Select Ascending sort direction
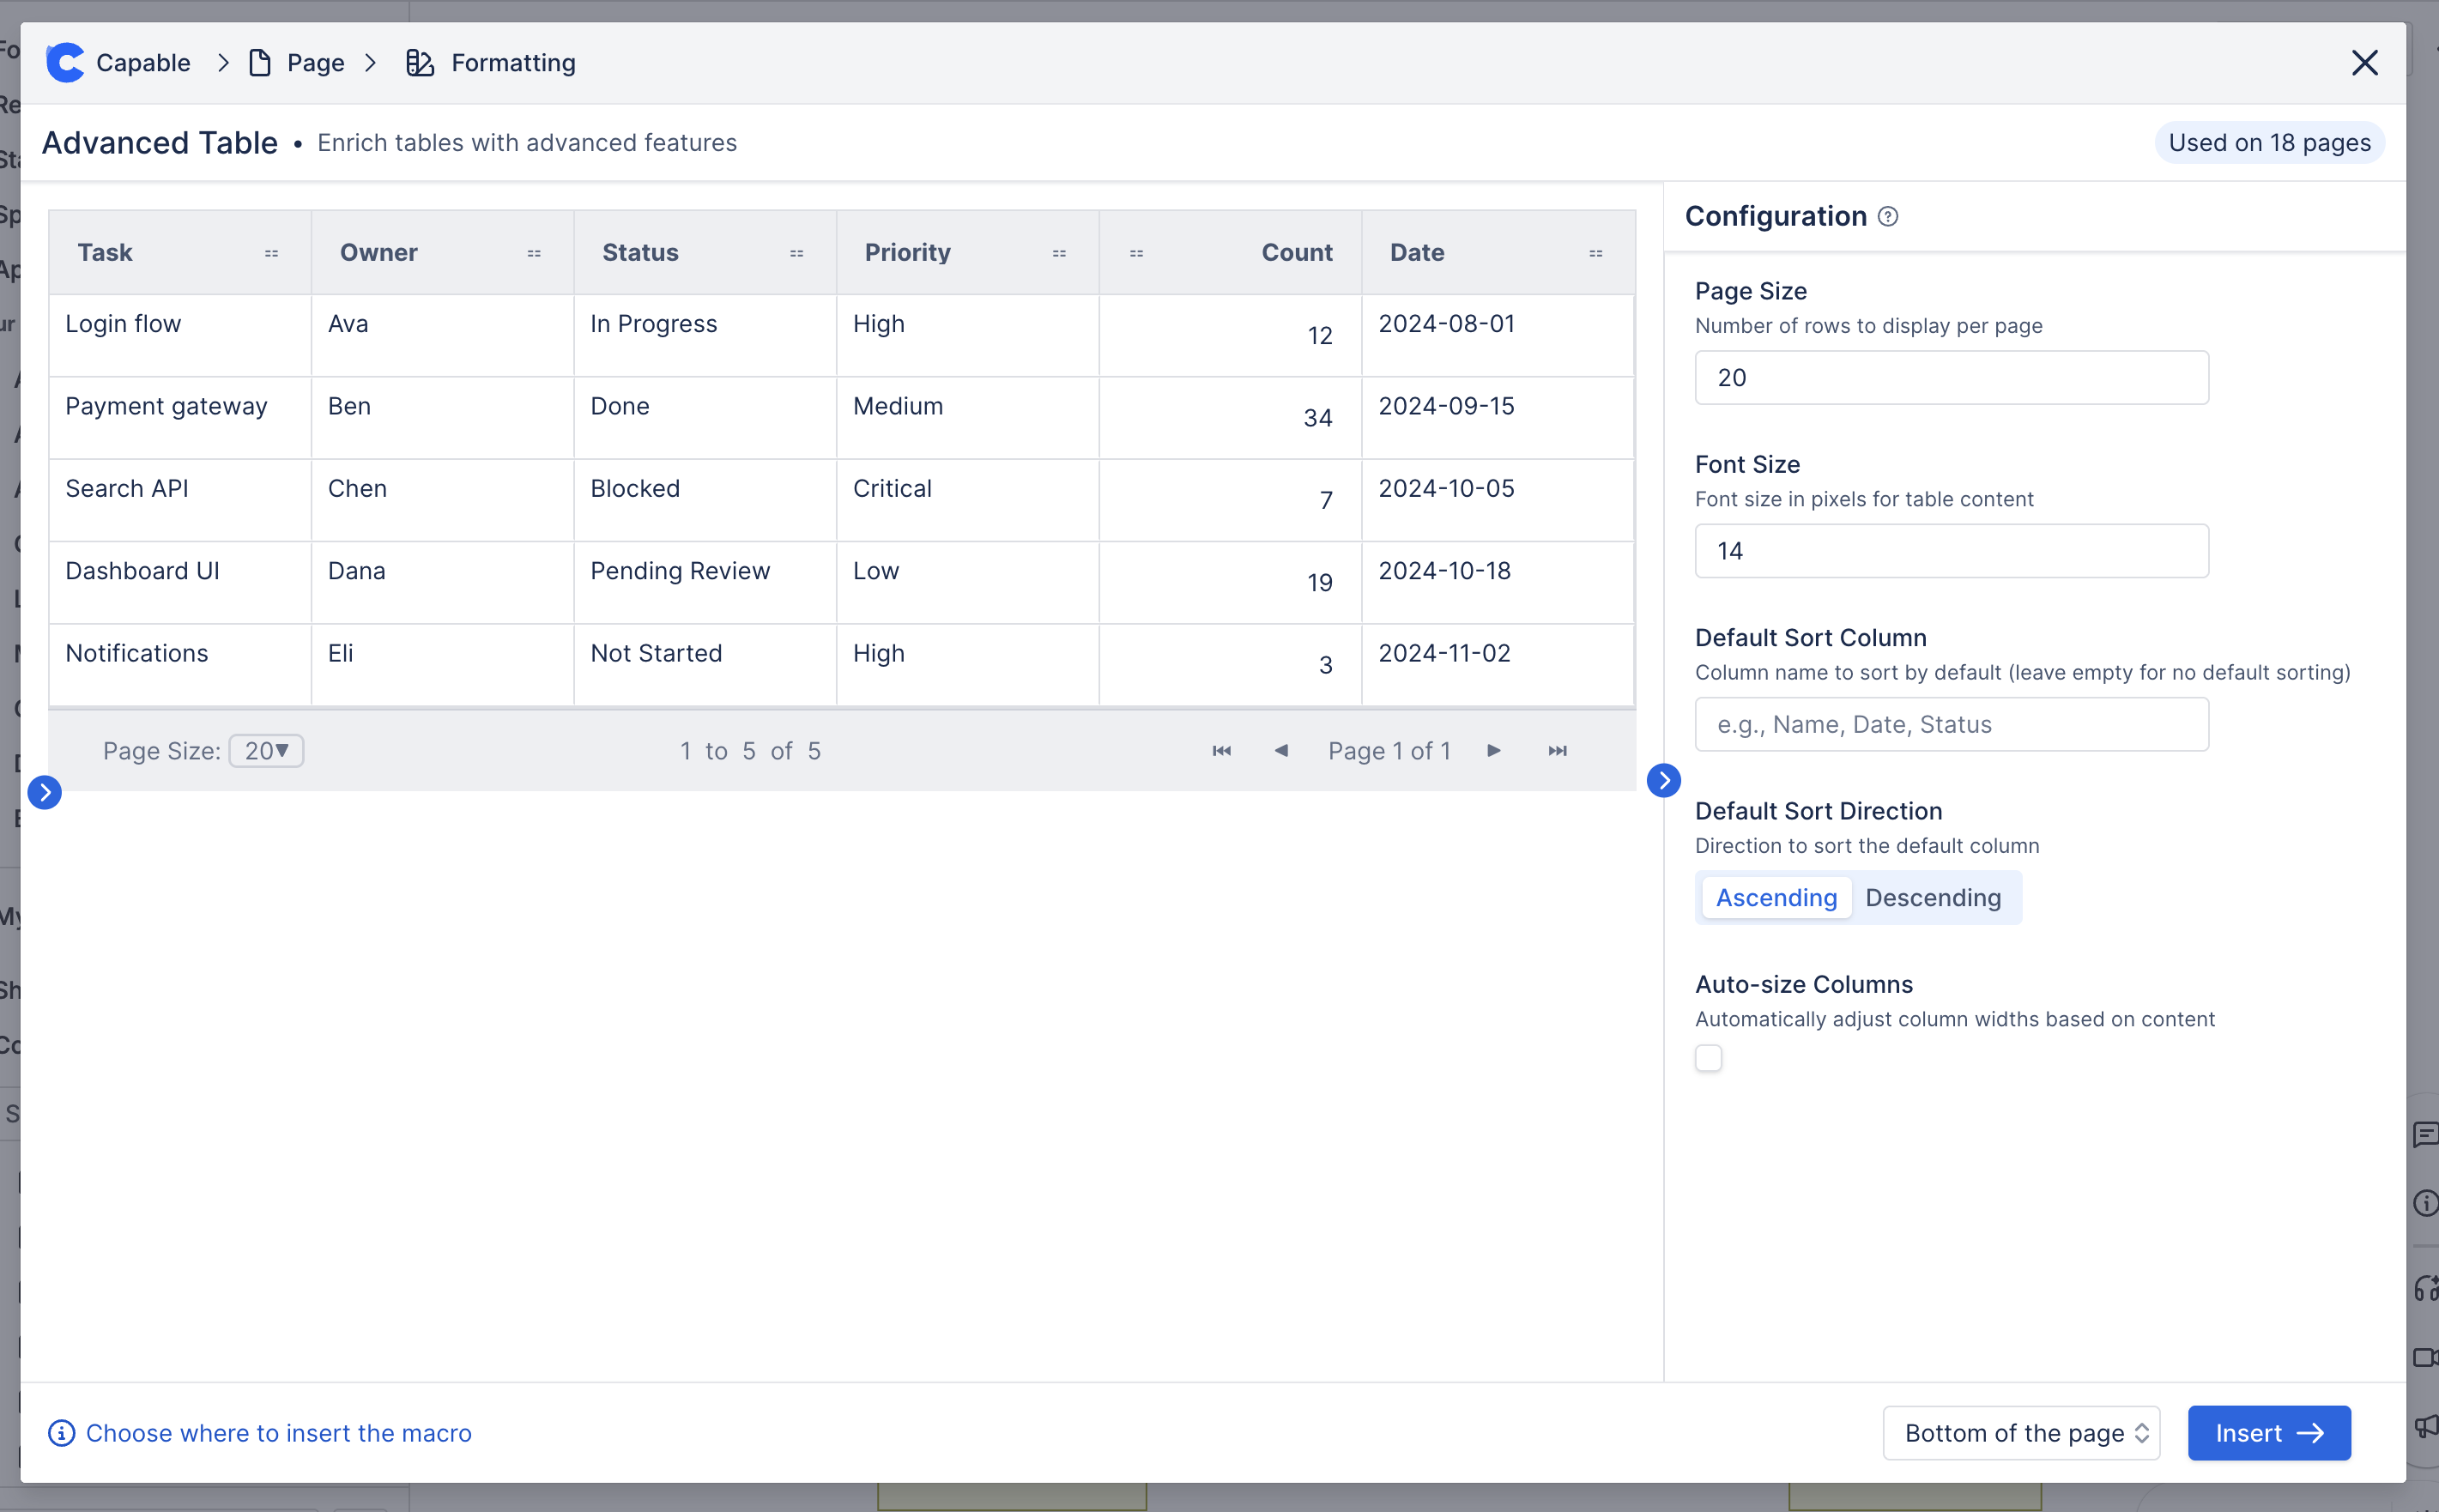Screen dimensions: 2439x1512 pyautogui.click(x=1776, y=898)
